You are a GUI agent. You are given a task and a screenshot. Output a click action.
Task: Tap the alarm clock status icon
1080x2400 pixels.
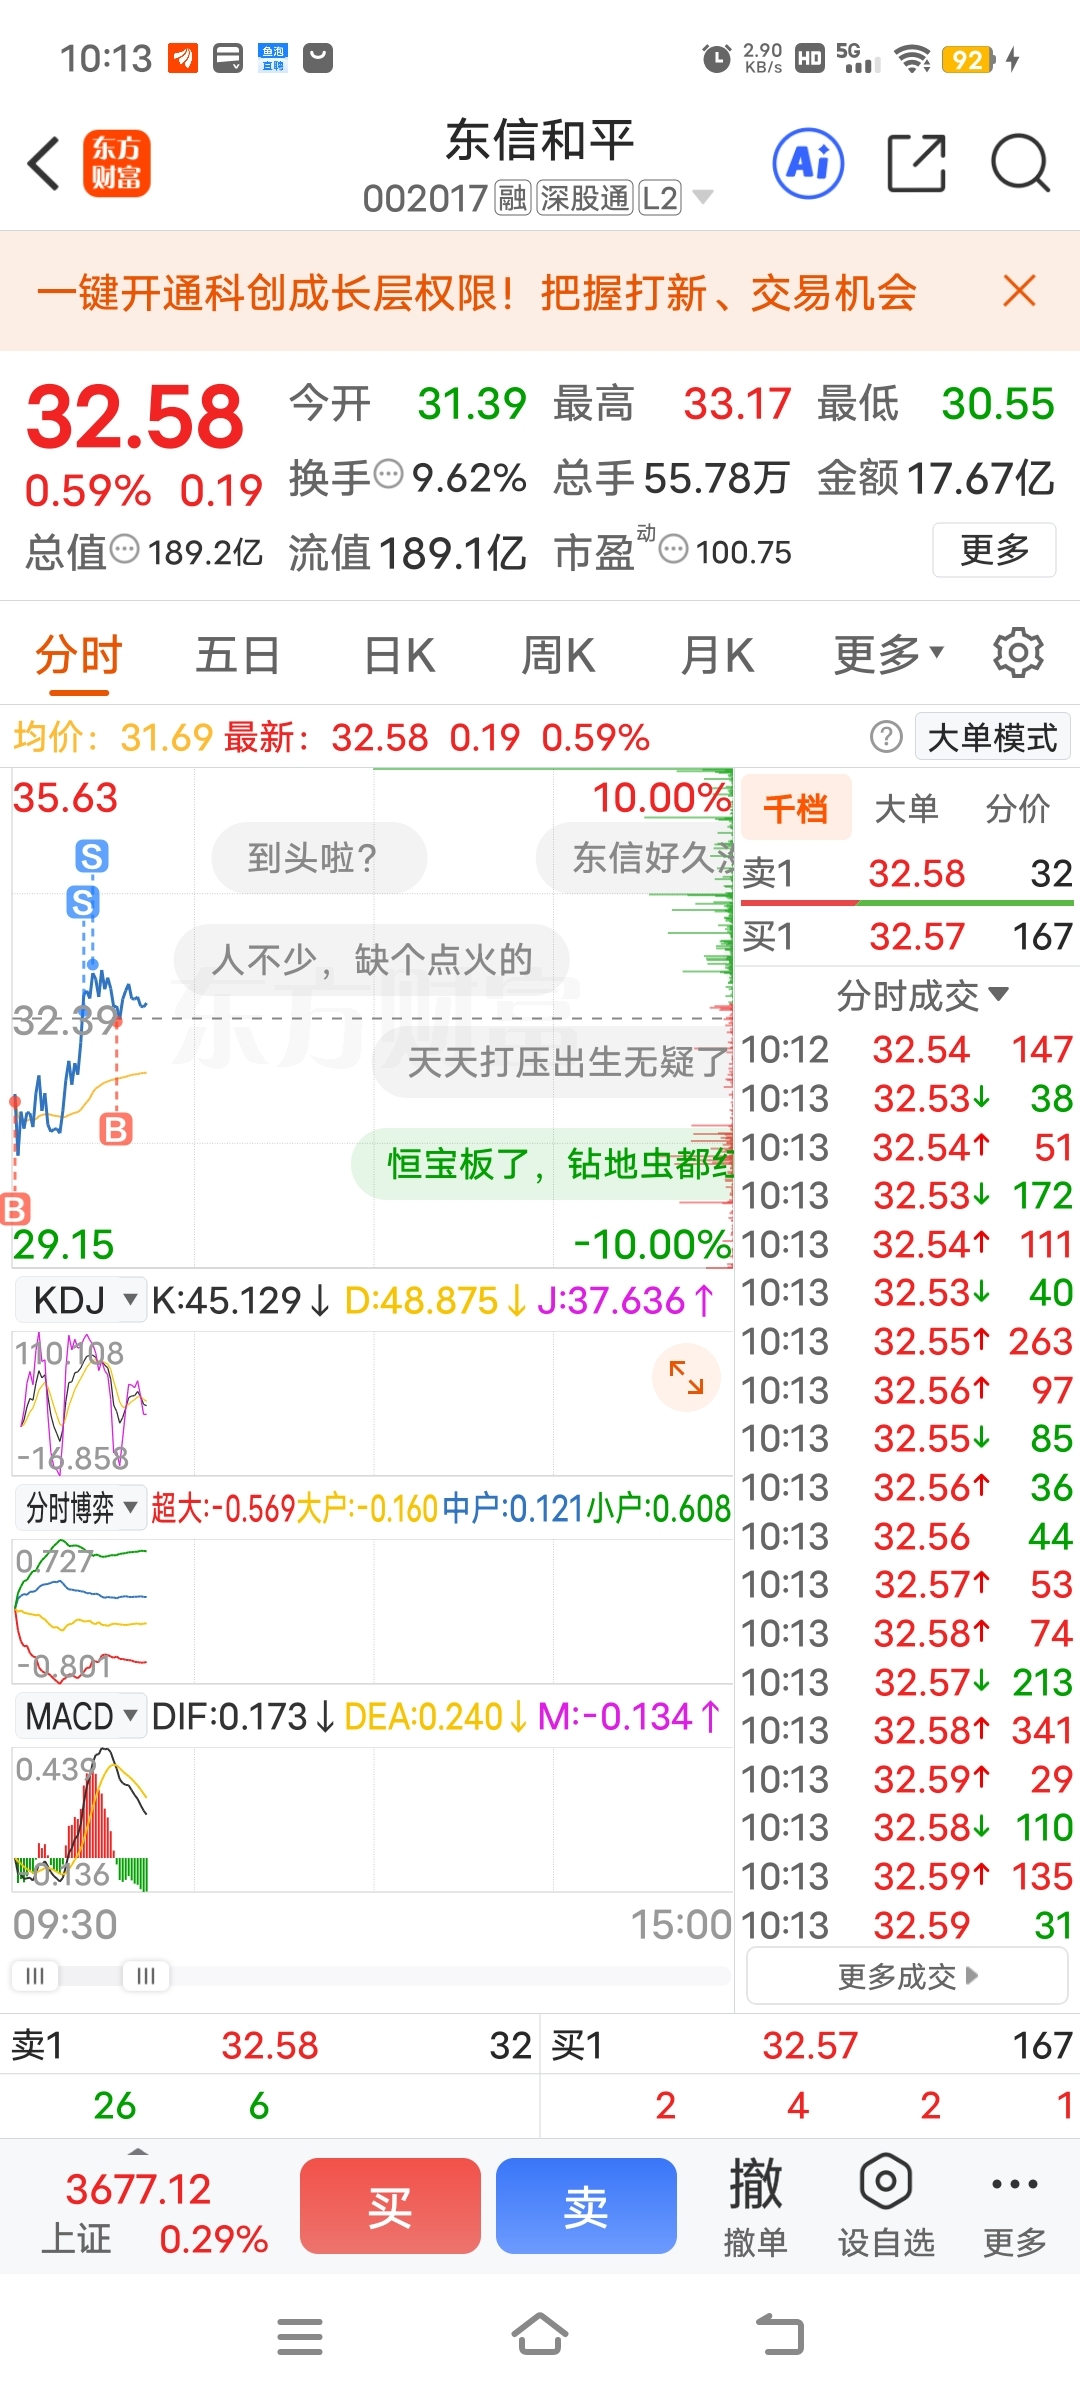tap(716, 59)
